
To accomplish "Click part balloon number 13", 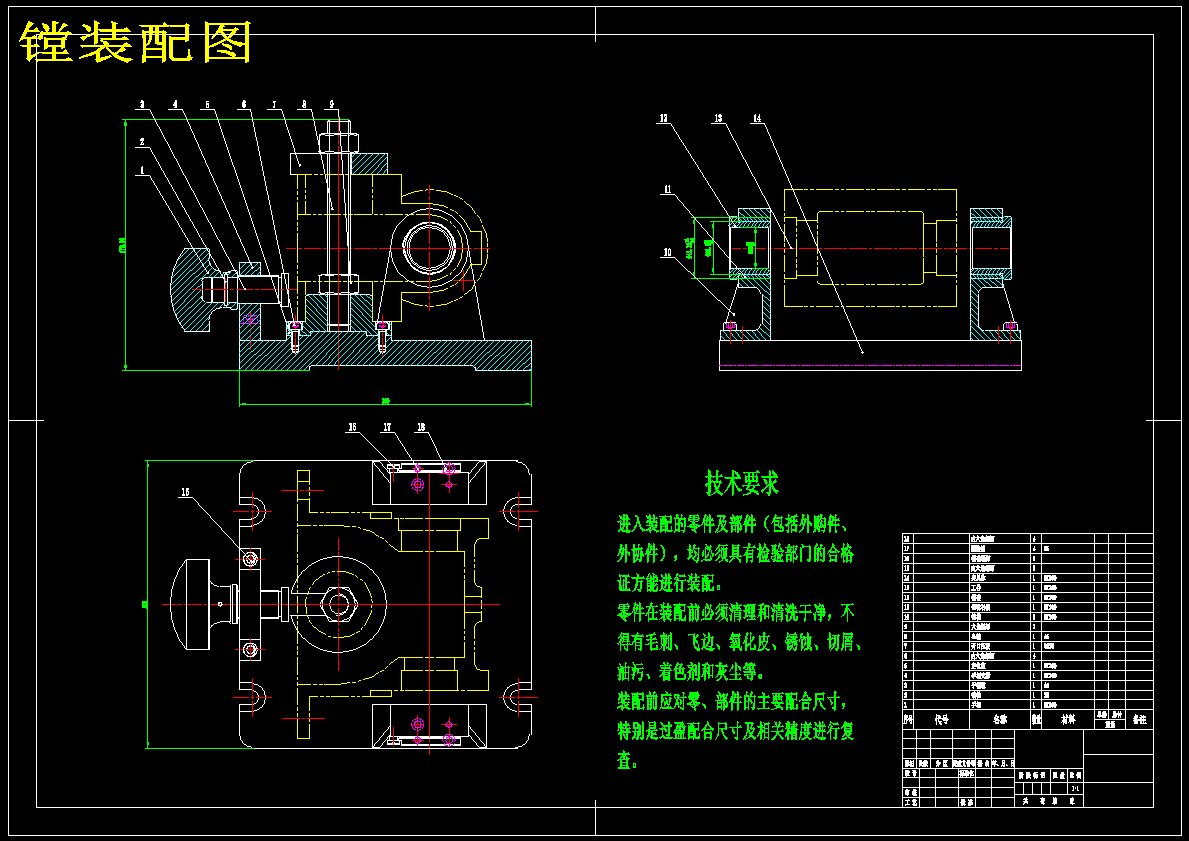I will [717, 118].
